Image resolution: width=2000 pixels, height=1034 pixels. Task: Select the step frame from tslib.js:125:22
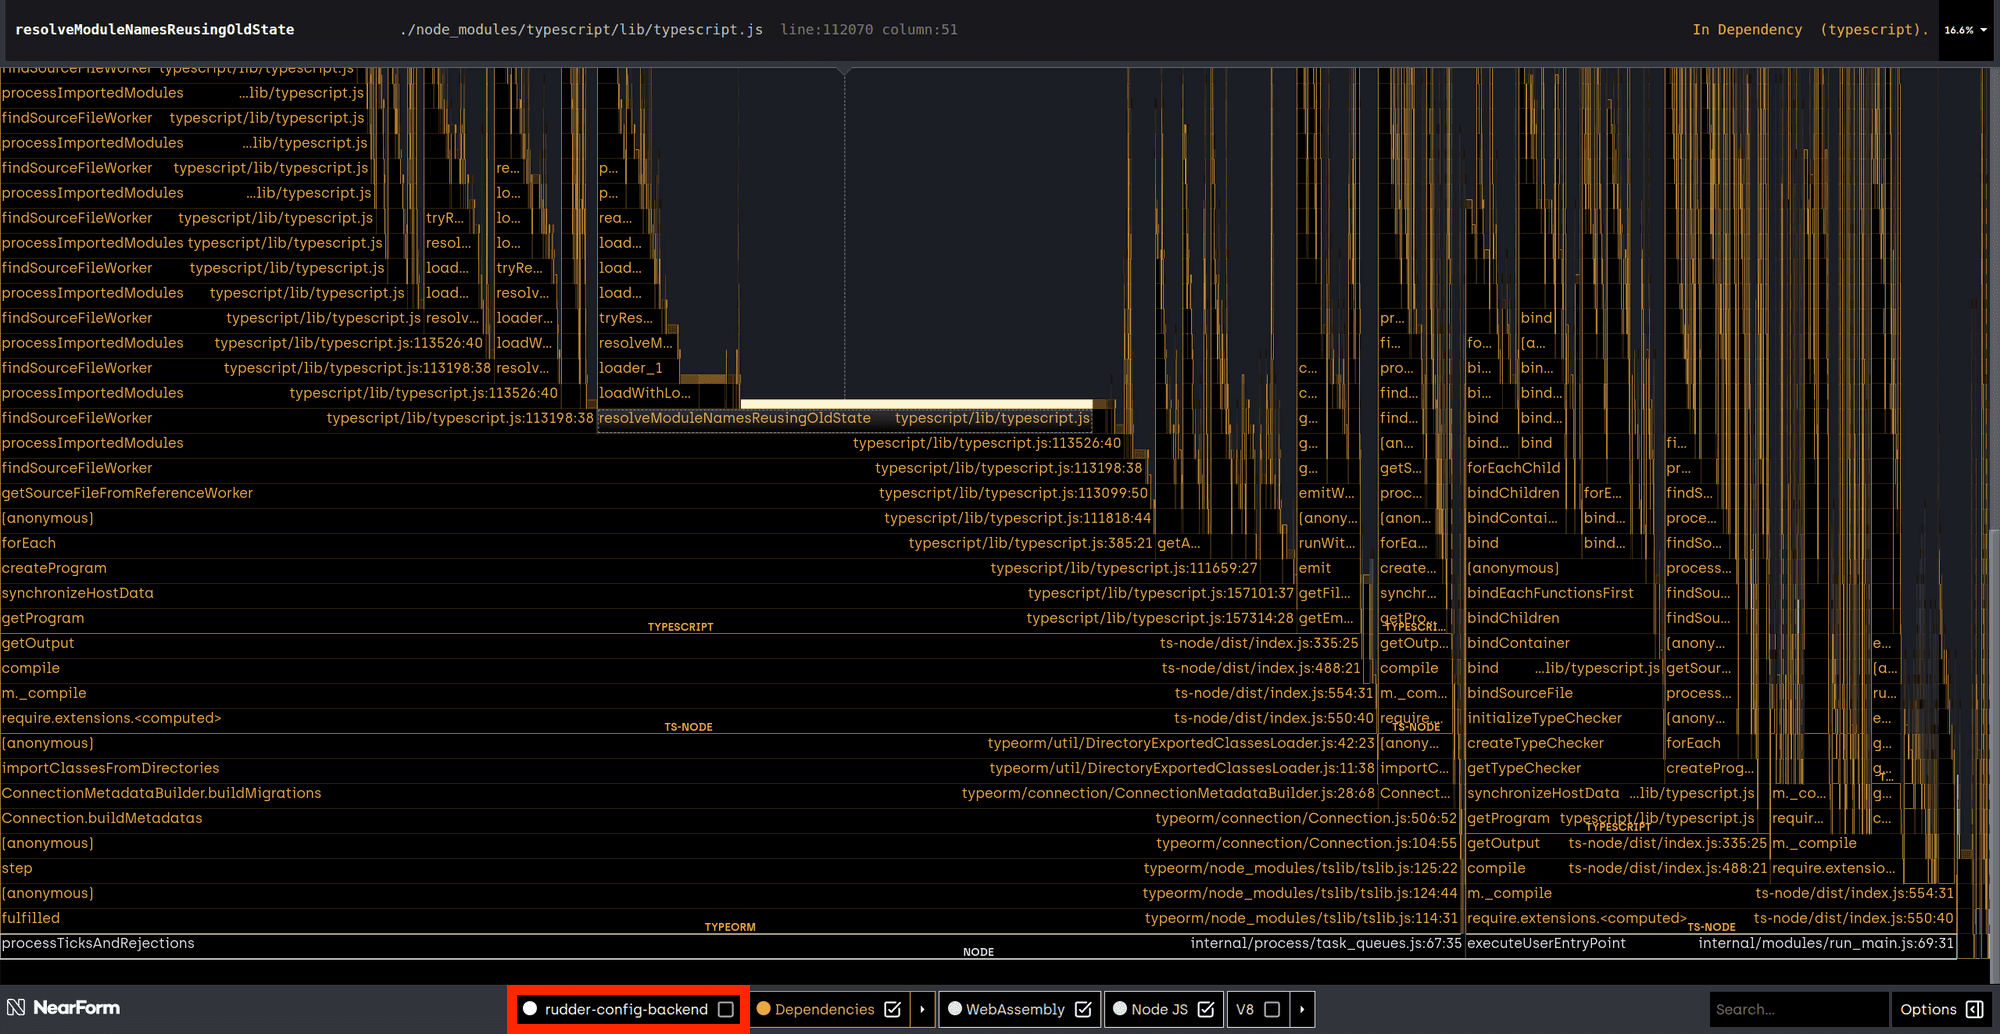(x=730, y=868)
